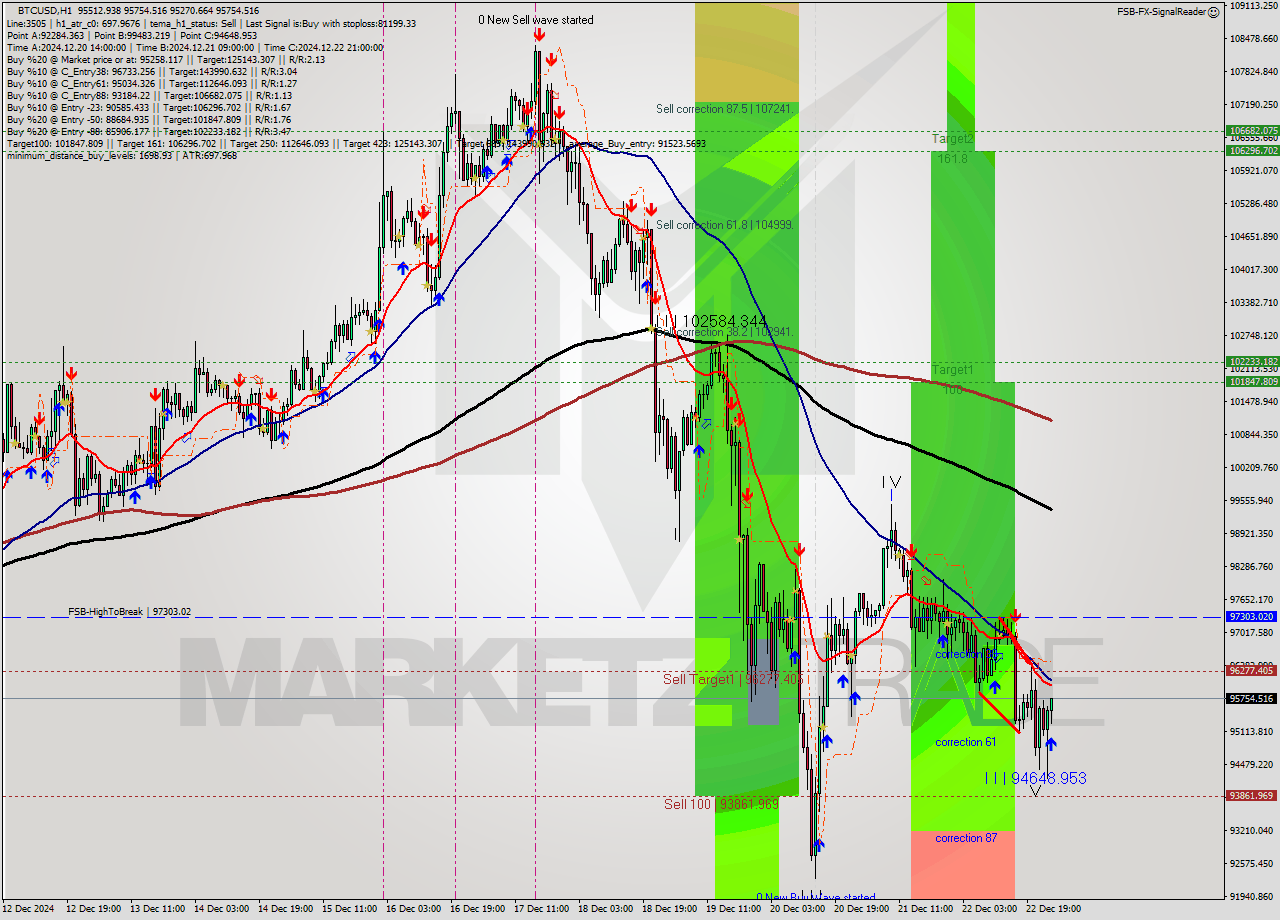Click the 'I V' wave marker label
This screenshot has height=920, width=1280.
tap(891, 483)
